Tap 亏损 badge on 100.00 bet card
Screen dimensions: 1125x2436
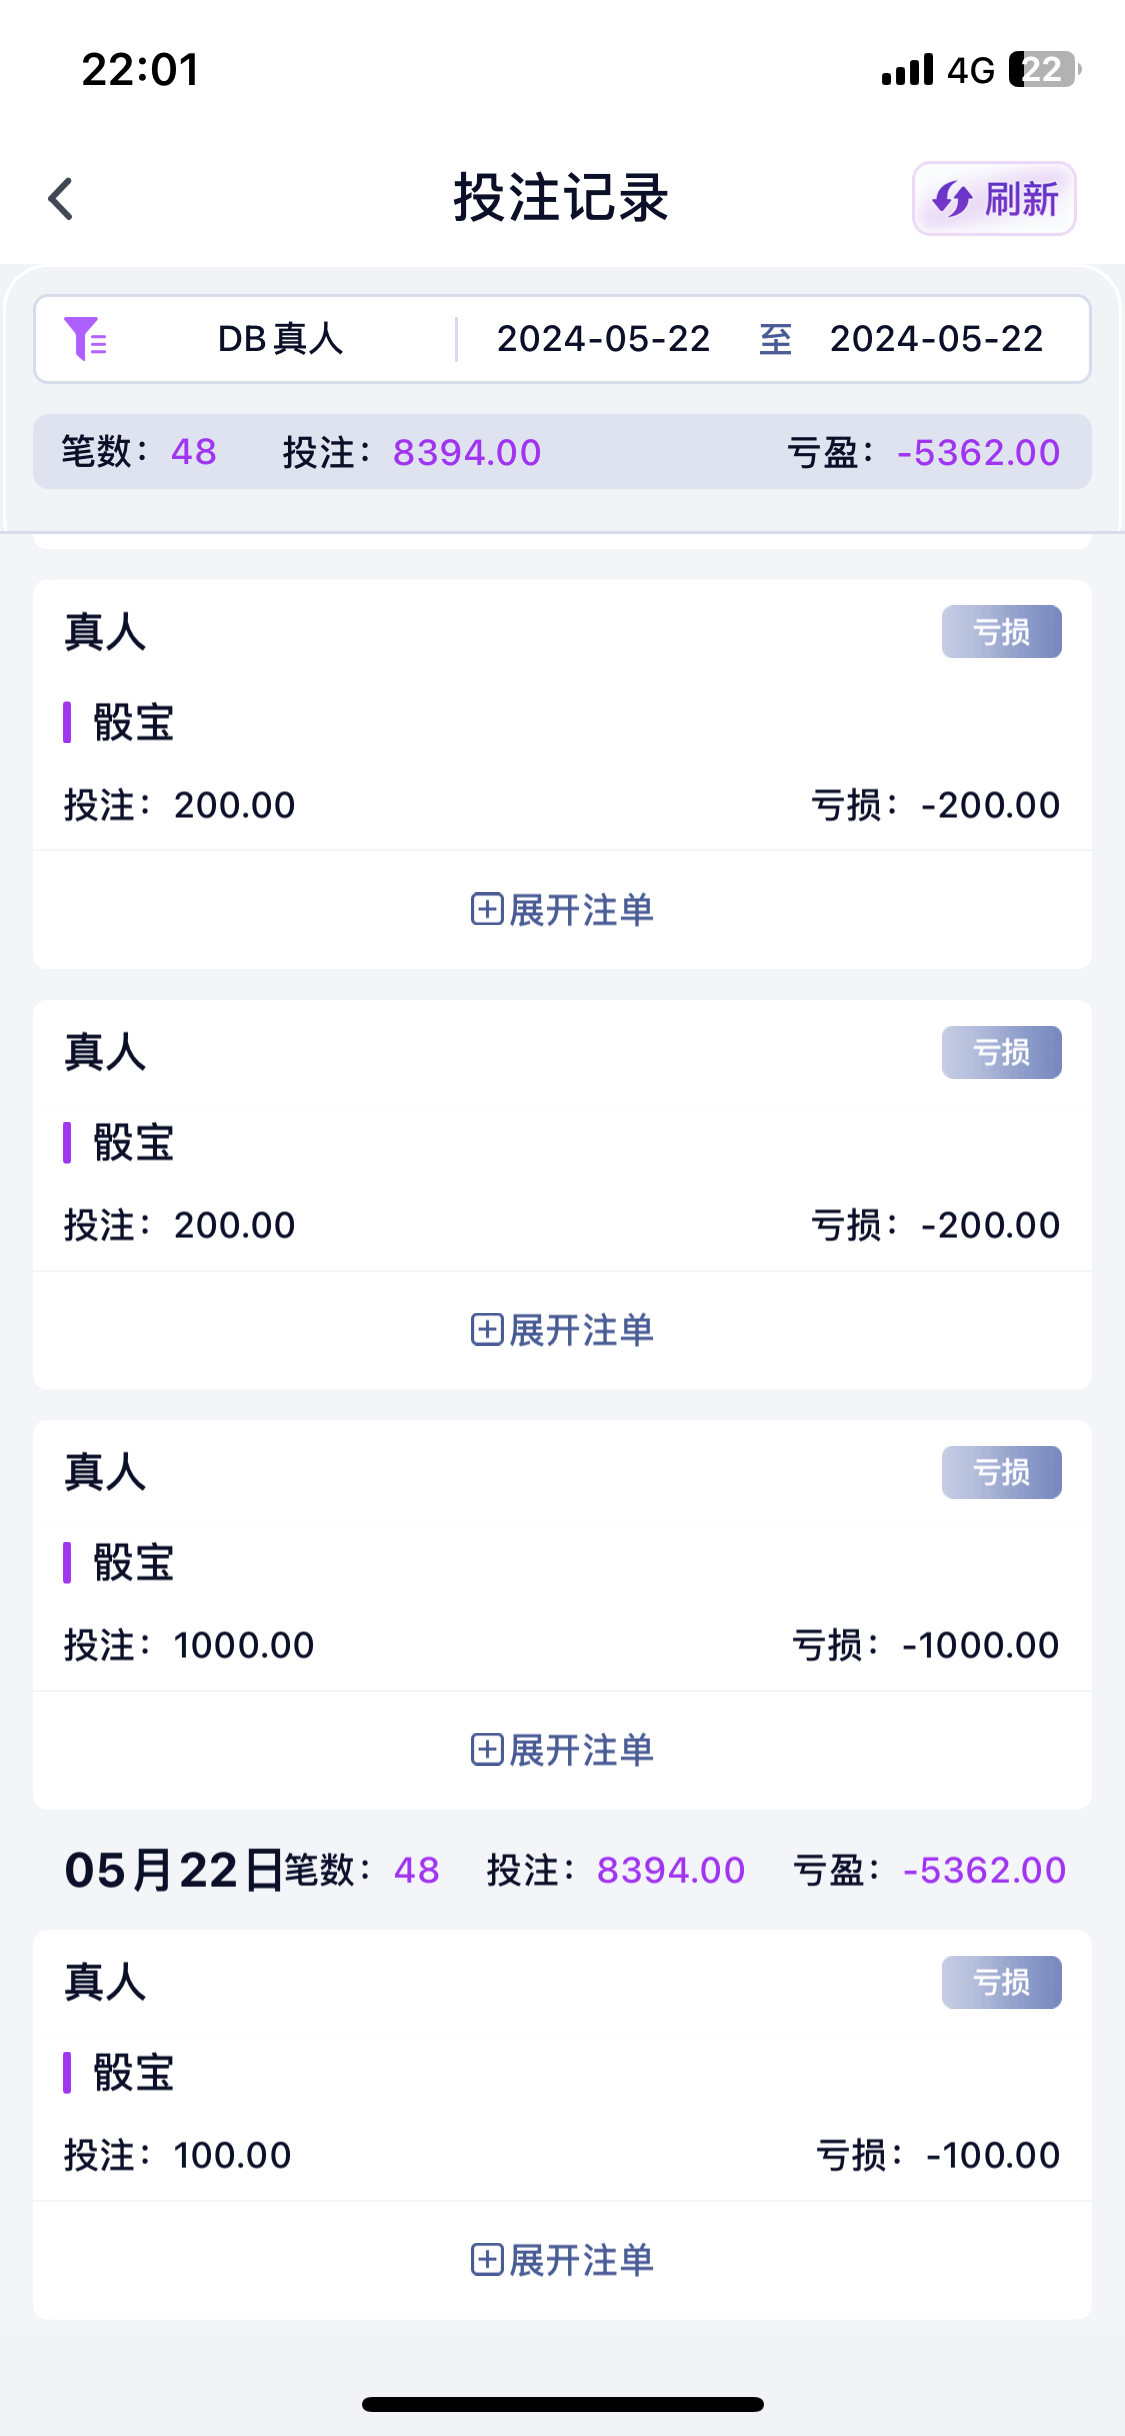pyautogui.click(x=1001, y=1982)
